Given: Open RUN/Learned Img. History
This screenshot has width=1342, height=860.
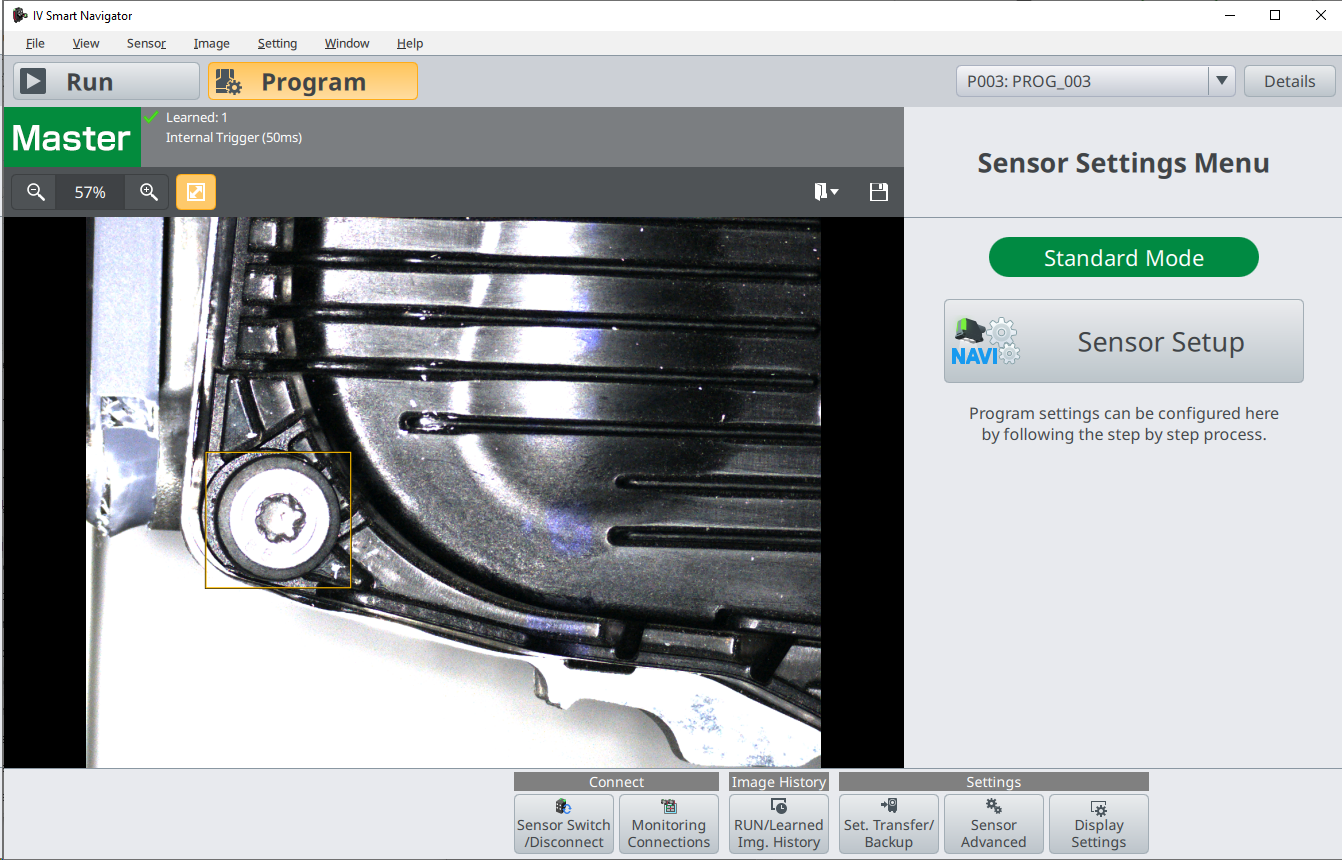Looking at the screenshot, I should [x=779, y=824].
